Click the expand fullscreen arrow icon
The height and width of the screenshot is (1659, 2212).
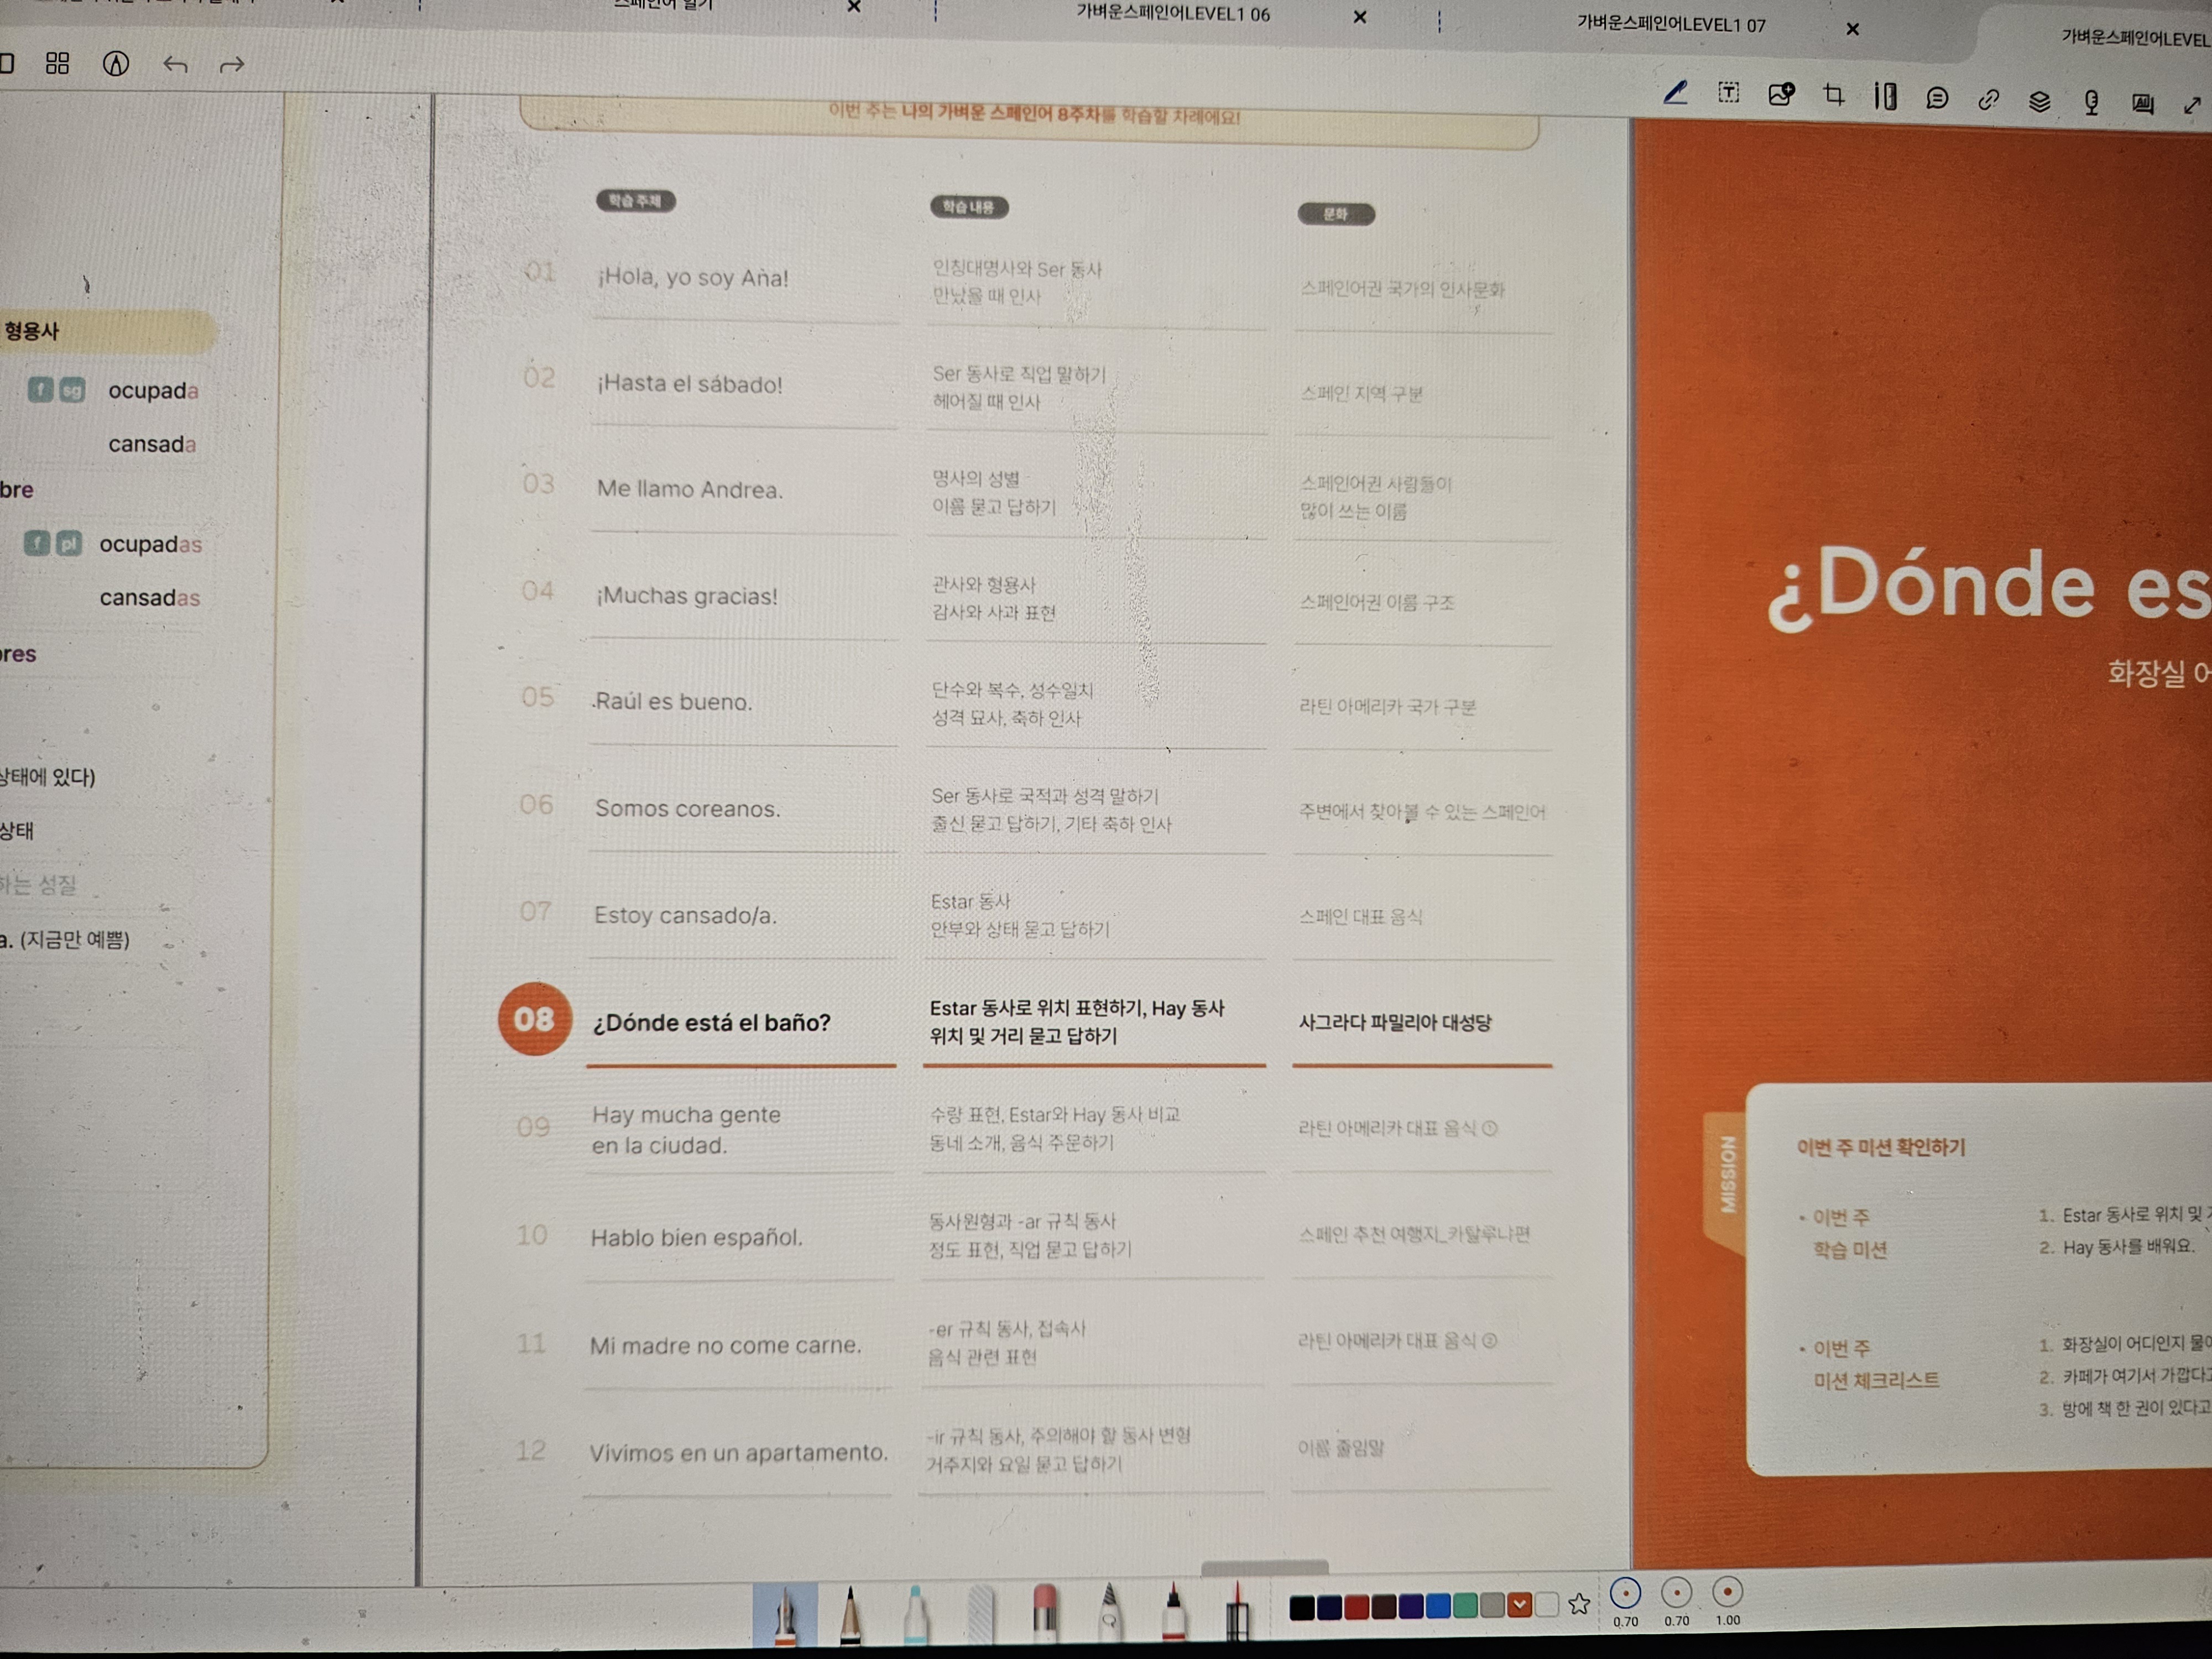point(2192,105)
